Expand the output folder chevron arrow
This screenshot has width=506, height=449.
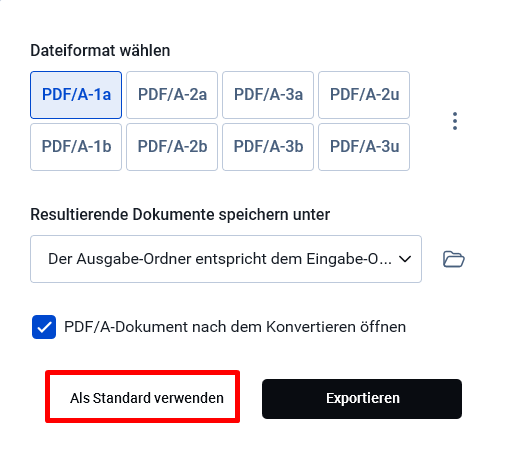[405, 259]
